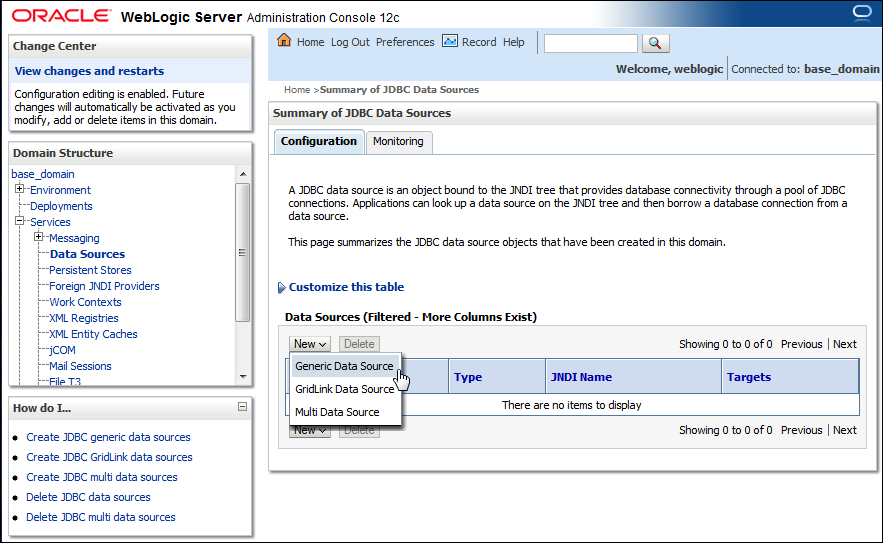
Task: Click Domain Structure scroll up arrow
Action: point(243,174)
